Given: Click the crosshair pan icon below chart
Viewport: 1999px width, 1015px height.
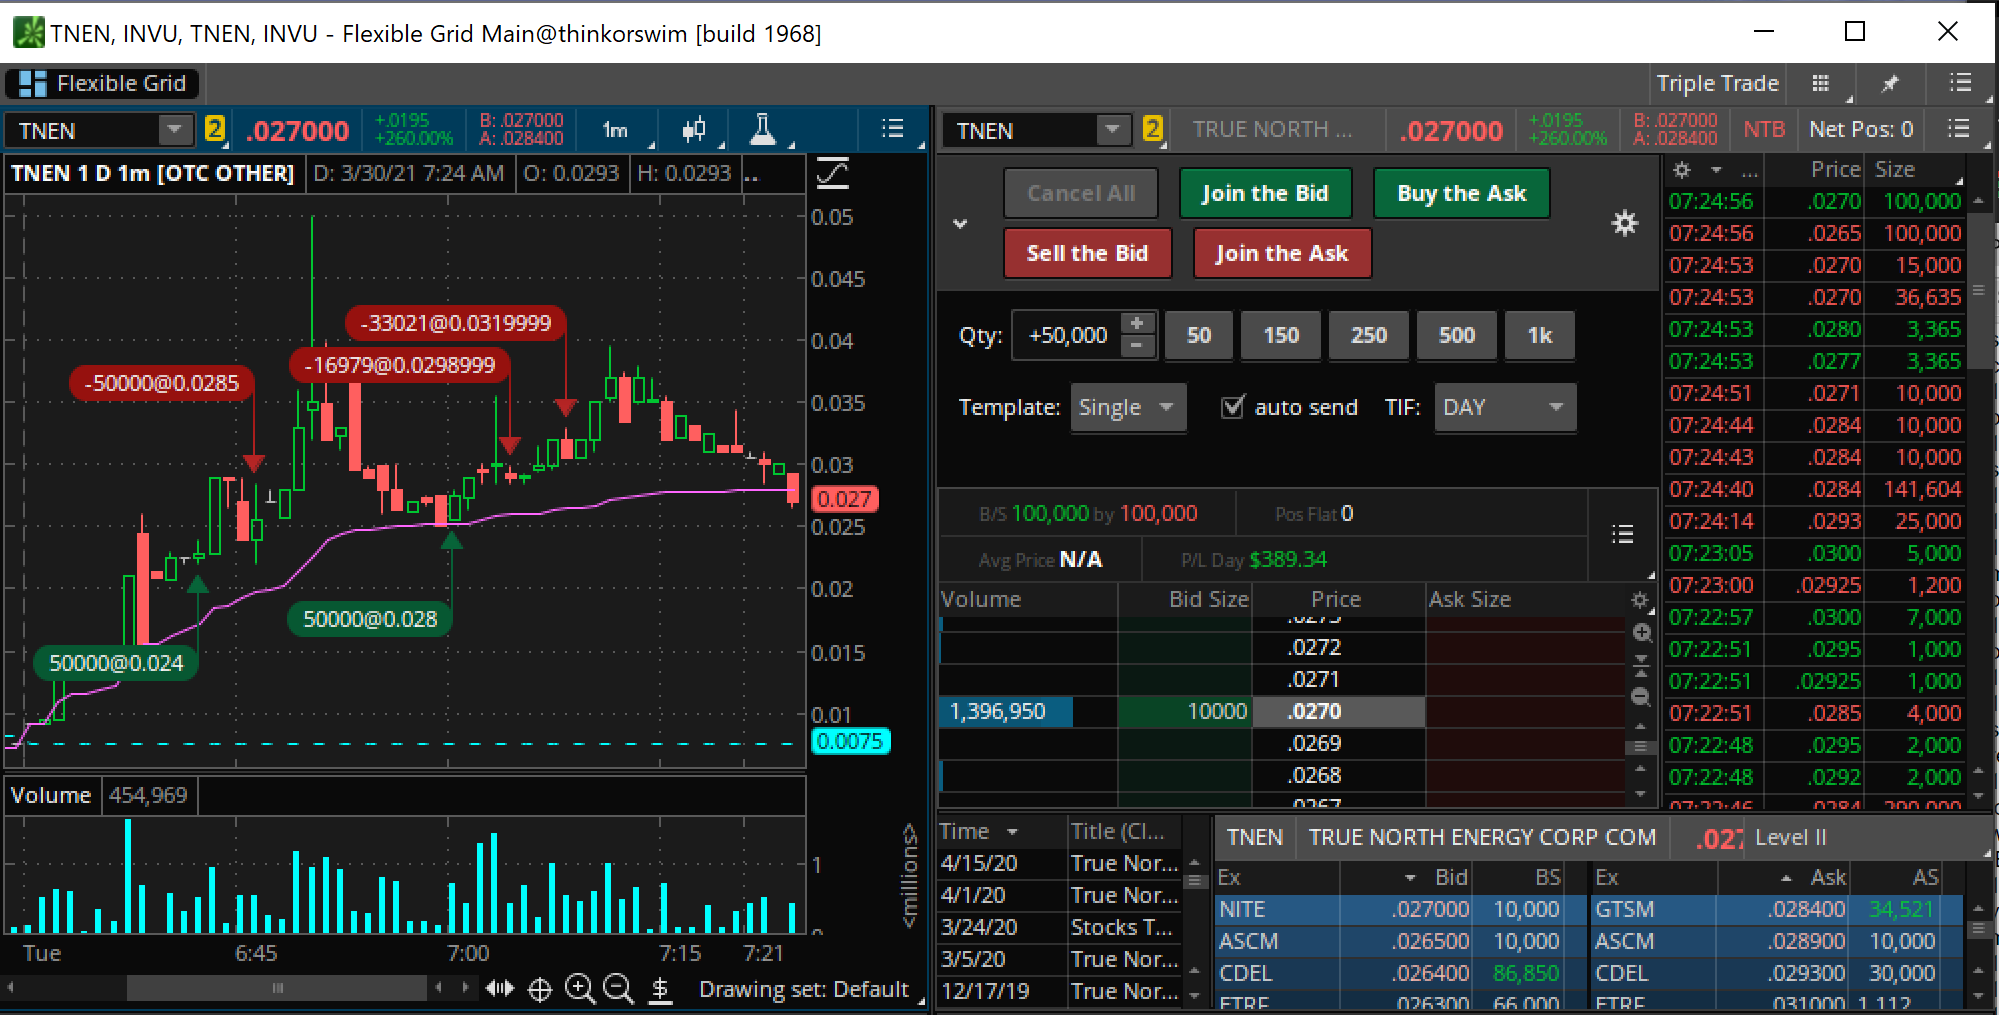Looking at the screenshot, I should (x=539, y=990).
